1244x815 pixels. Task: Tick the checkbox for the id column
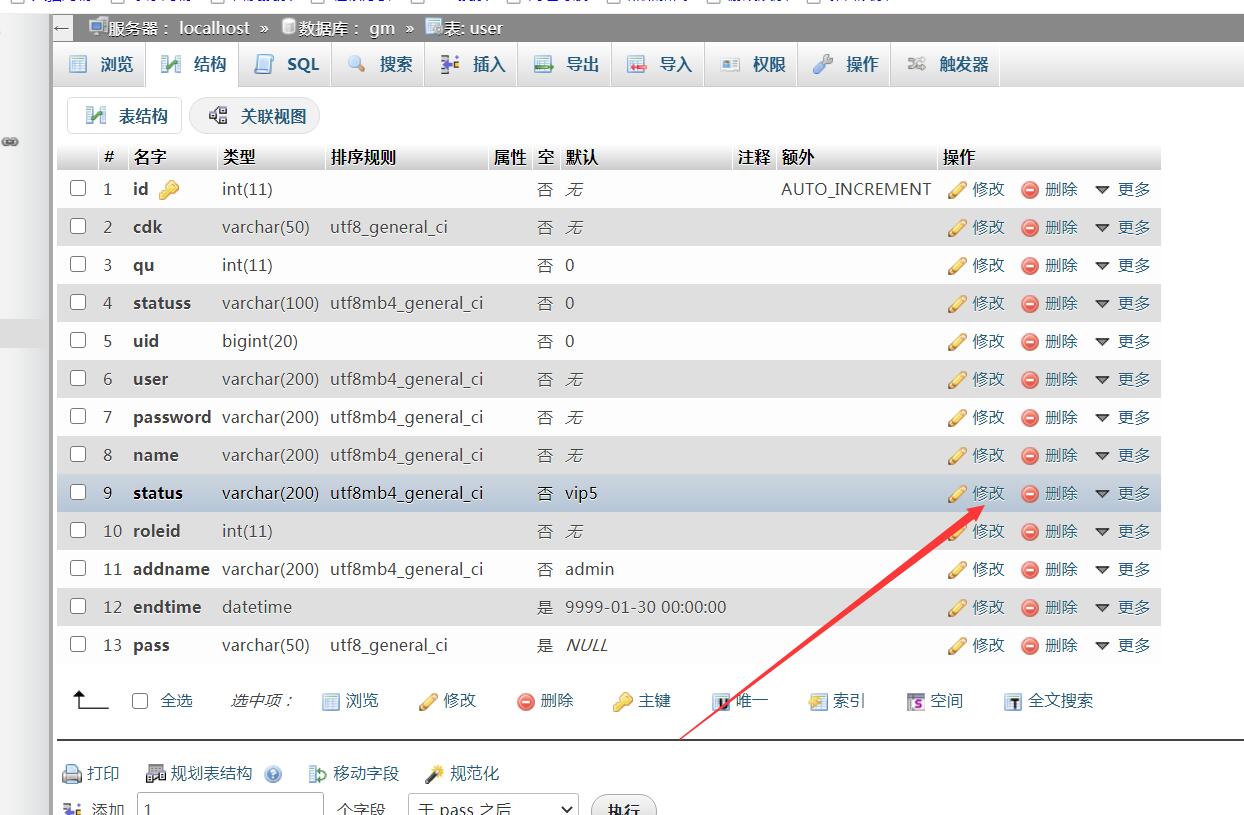pos(78,188)
